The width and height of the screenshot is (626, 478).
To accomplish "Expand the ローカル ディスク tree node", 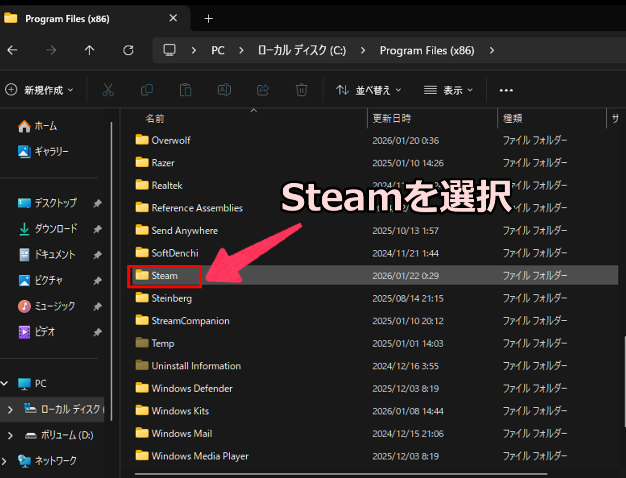I will click(x=10, y=409).
